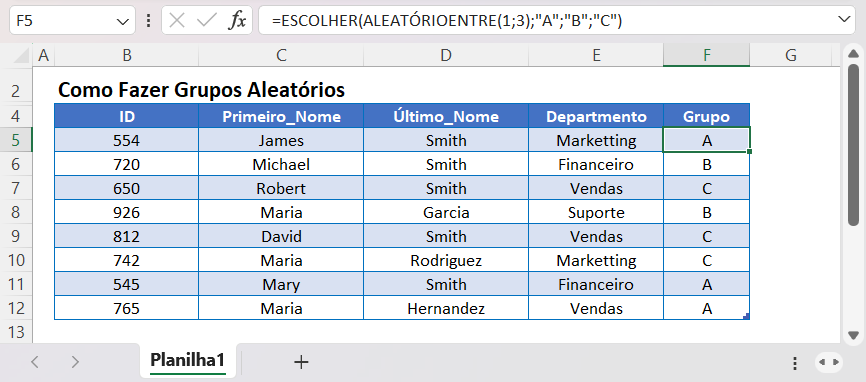Select the cell containing Hernandez
Viewport: 866px width, 382px height.
pyautogui.click(x=446, y=308)
